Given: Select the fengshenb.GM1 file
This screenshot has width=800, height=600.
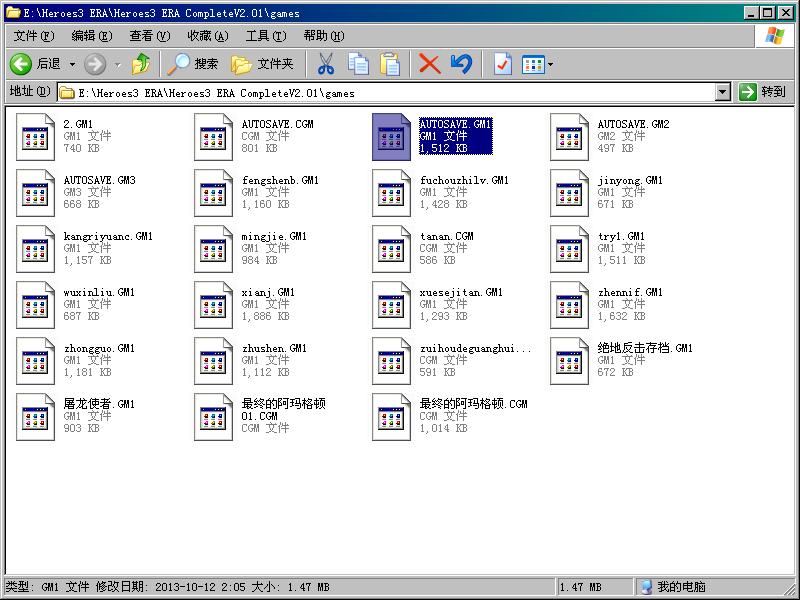Looking at the screenshot, I should click(279, 181).
